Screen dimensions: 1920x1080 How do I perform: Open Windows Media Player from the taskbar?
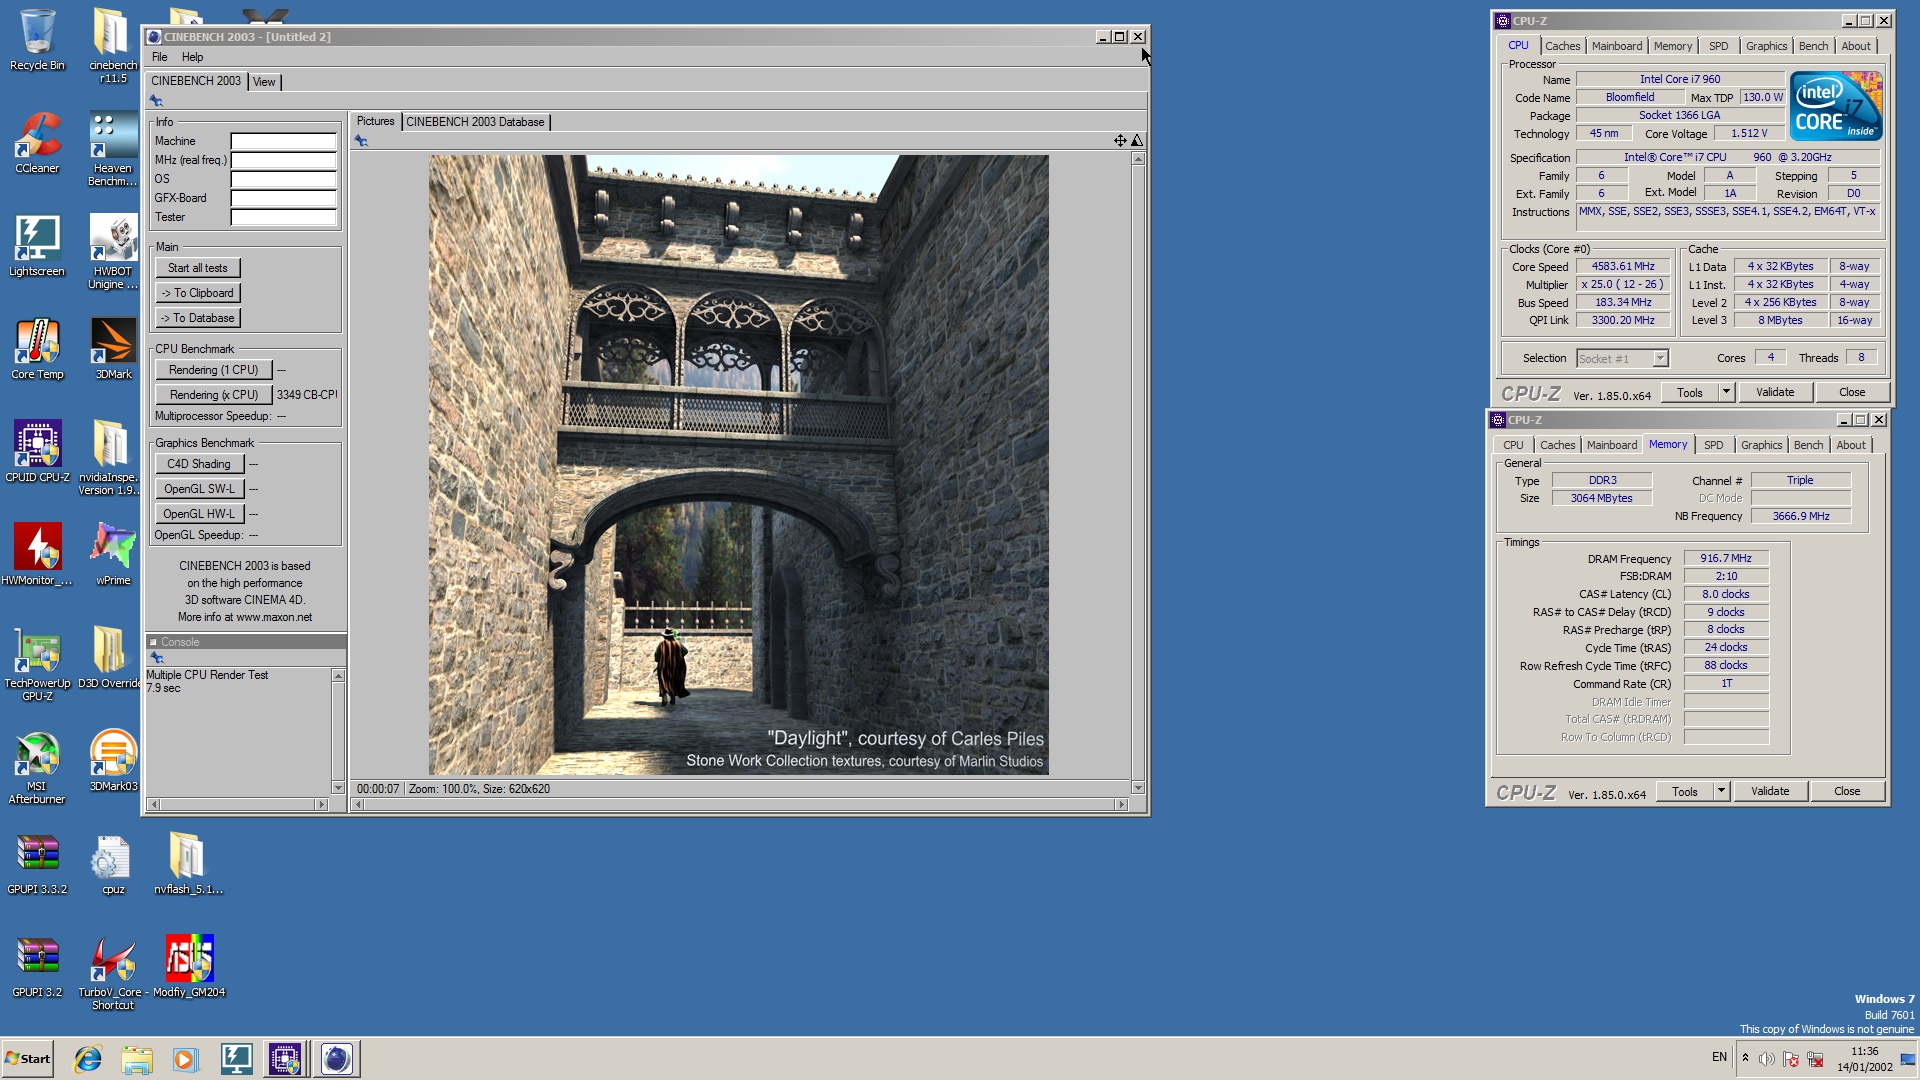pyautogui.click(x=185, y=1059)
